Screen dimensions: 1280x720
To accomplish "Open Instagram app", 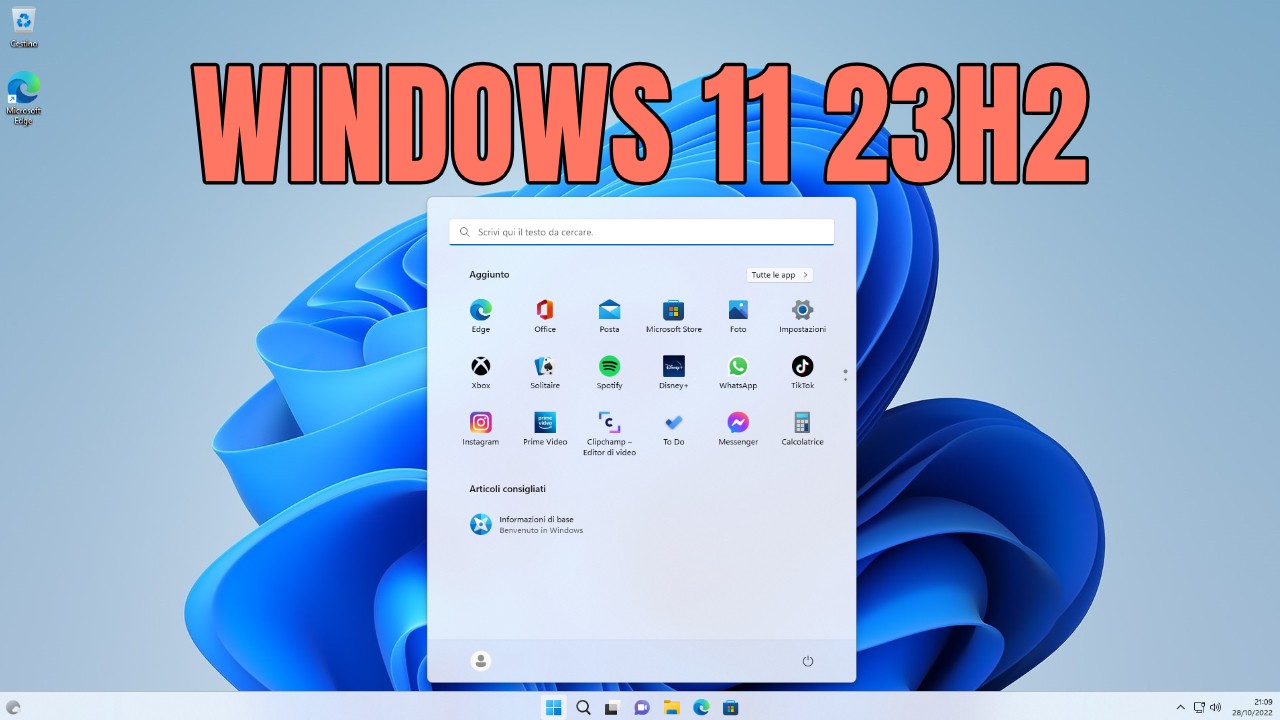I will tap(481, 428).
